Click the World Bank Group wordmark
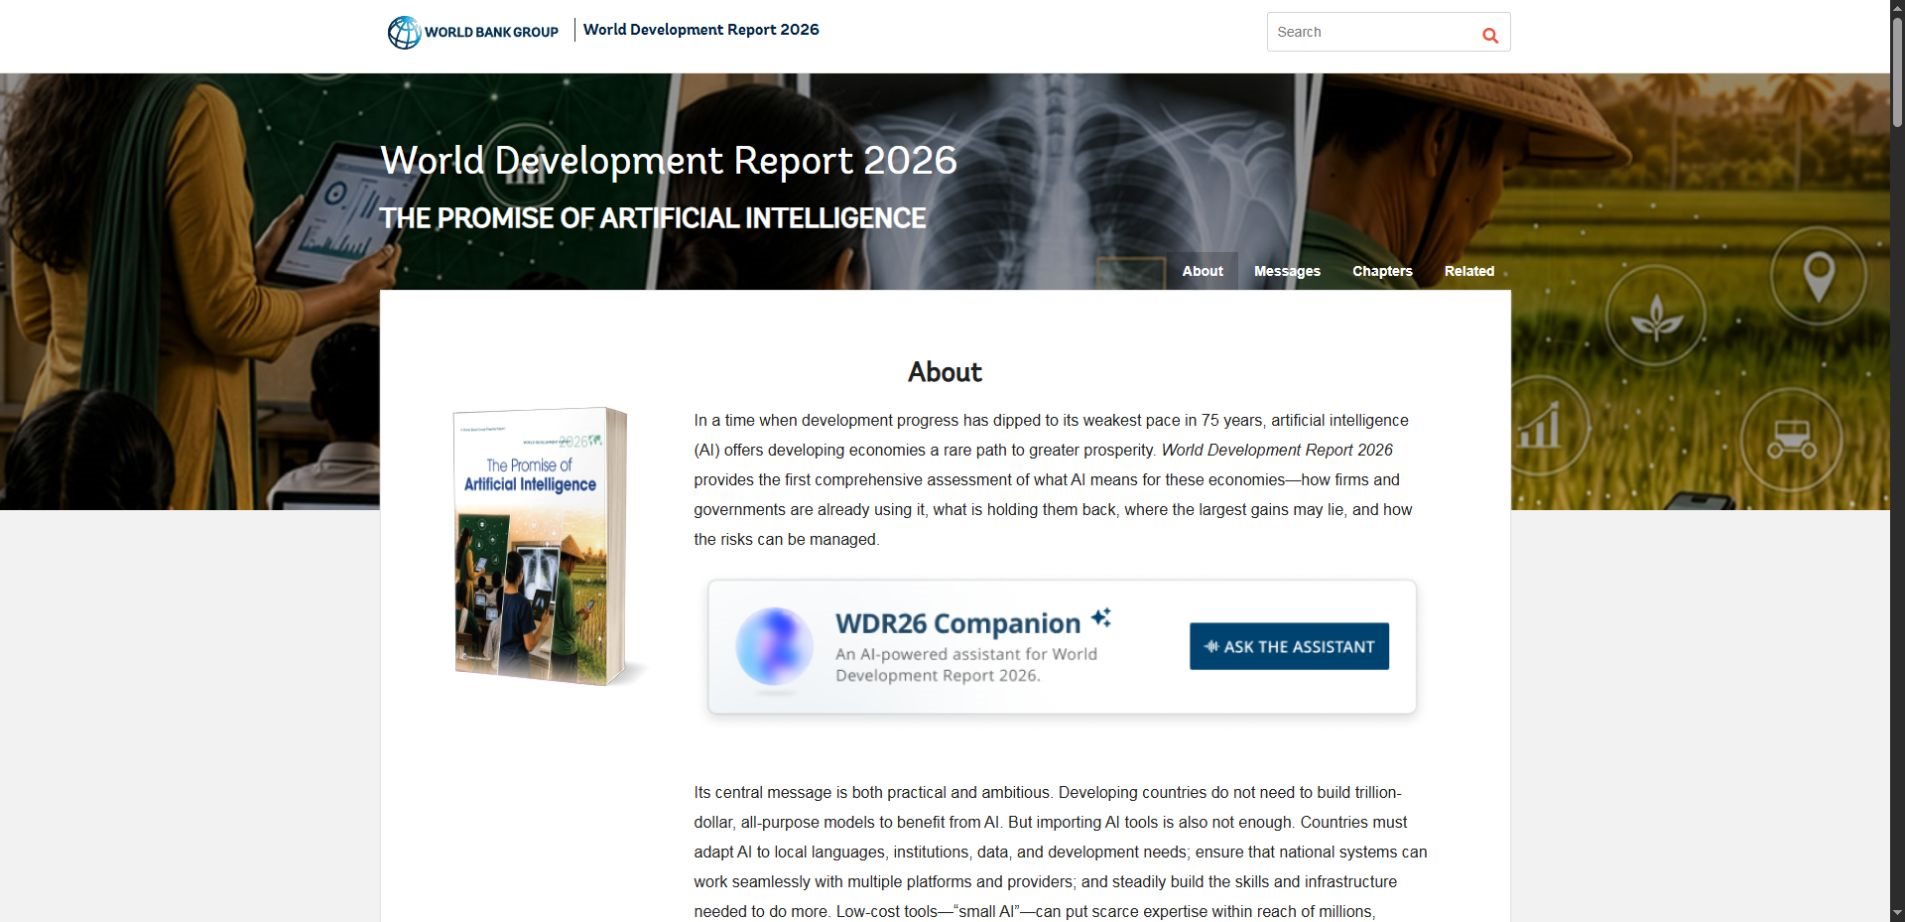This screenshot has height=922, width=1905. click(x=491, y=32)
